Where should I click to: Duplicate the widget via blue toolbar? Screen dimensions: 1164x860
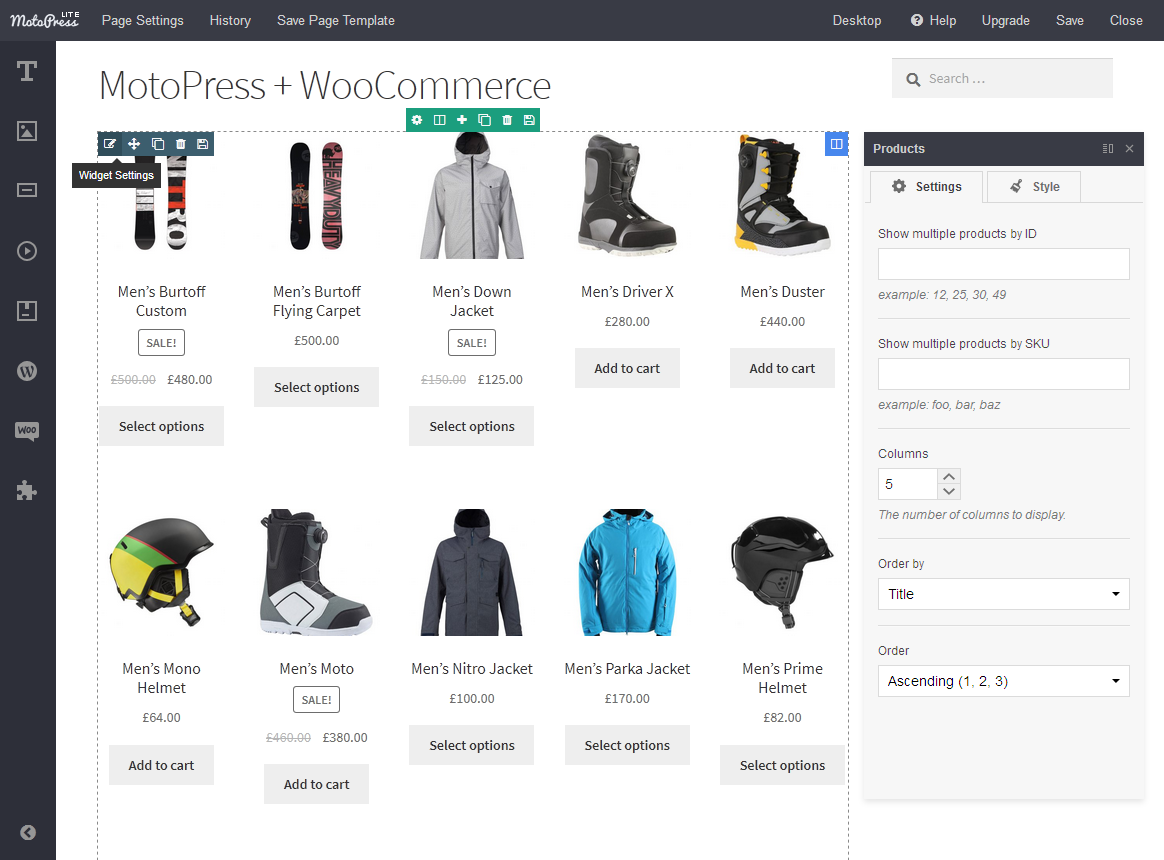157,144
